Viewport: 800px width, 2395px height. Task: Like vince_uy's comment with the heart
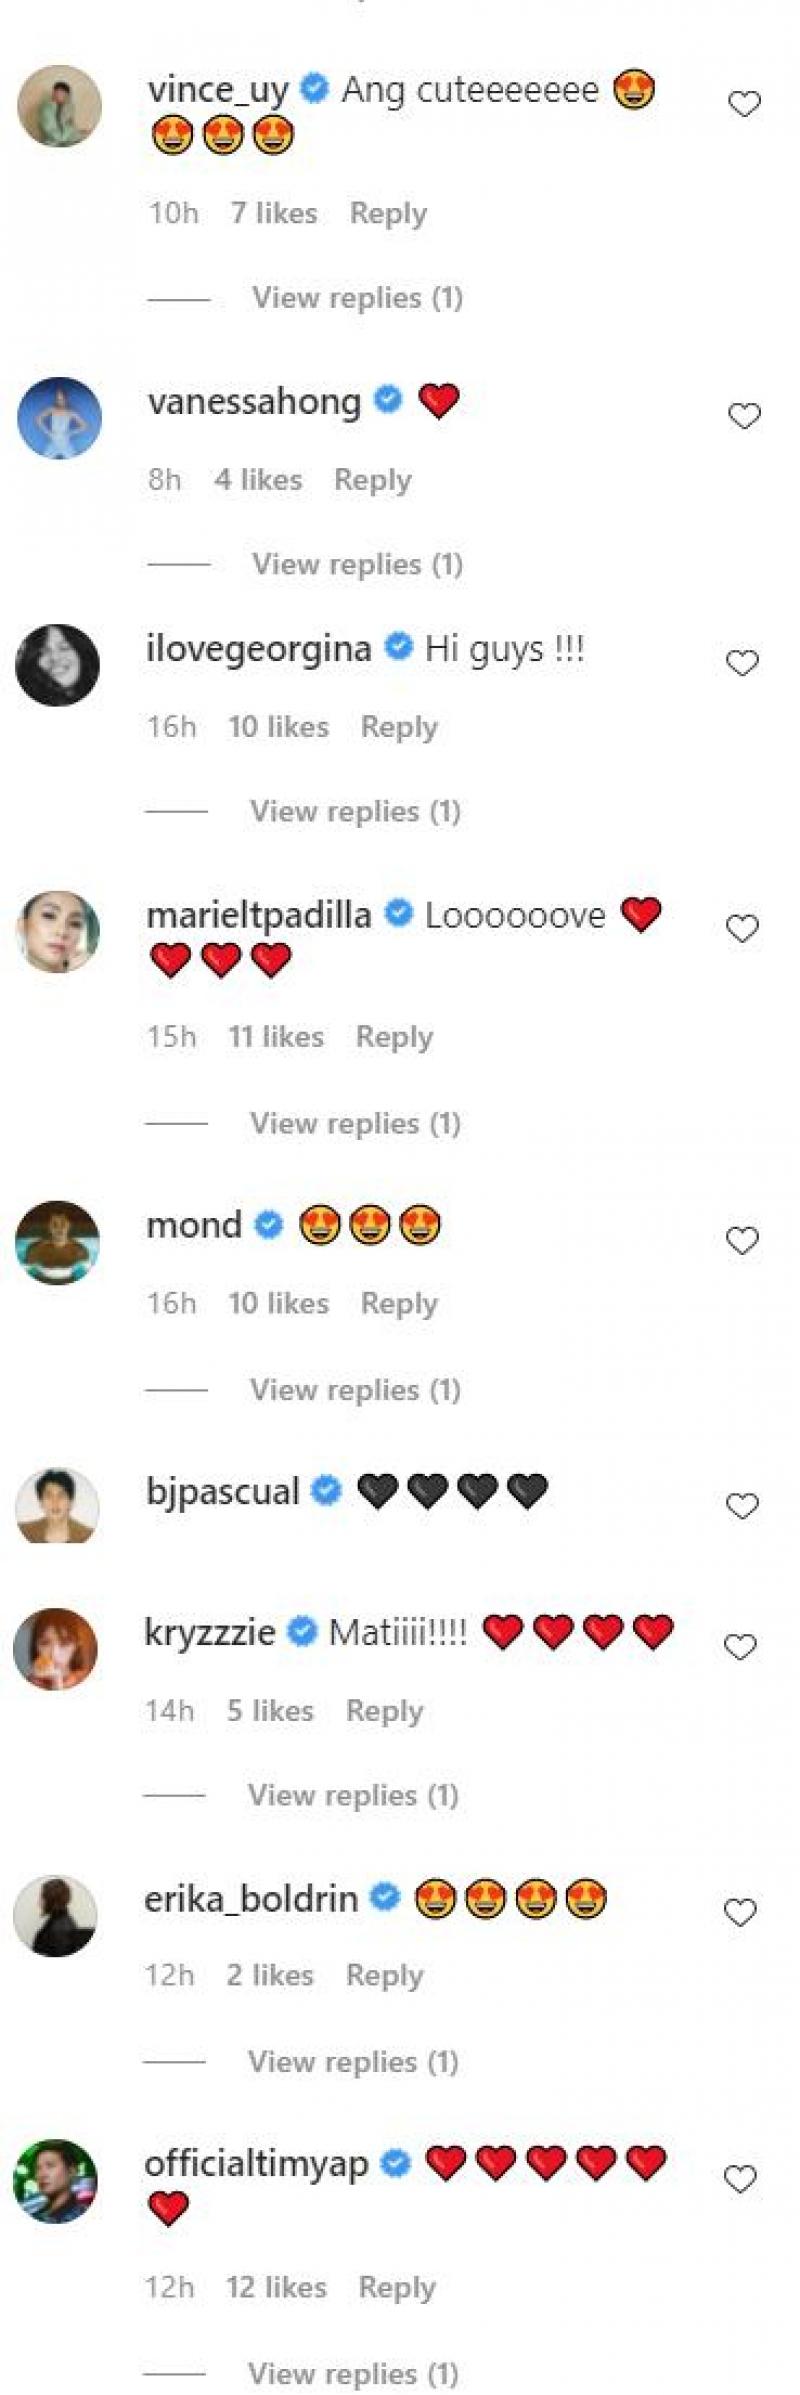(x=744, y=104)
